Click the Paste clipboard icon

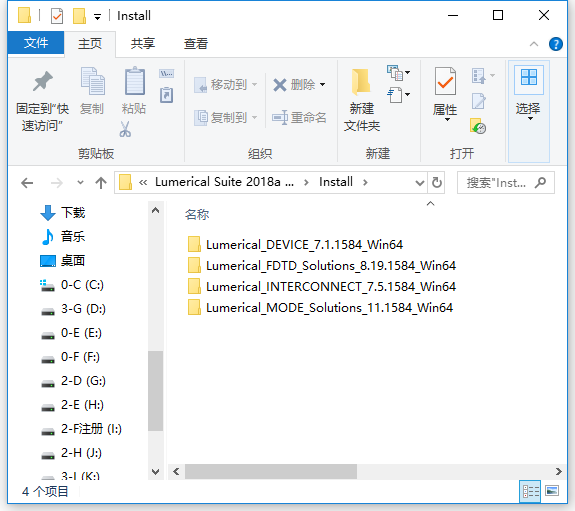click(x=134, y=81)
